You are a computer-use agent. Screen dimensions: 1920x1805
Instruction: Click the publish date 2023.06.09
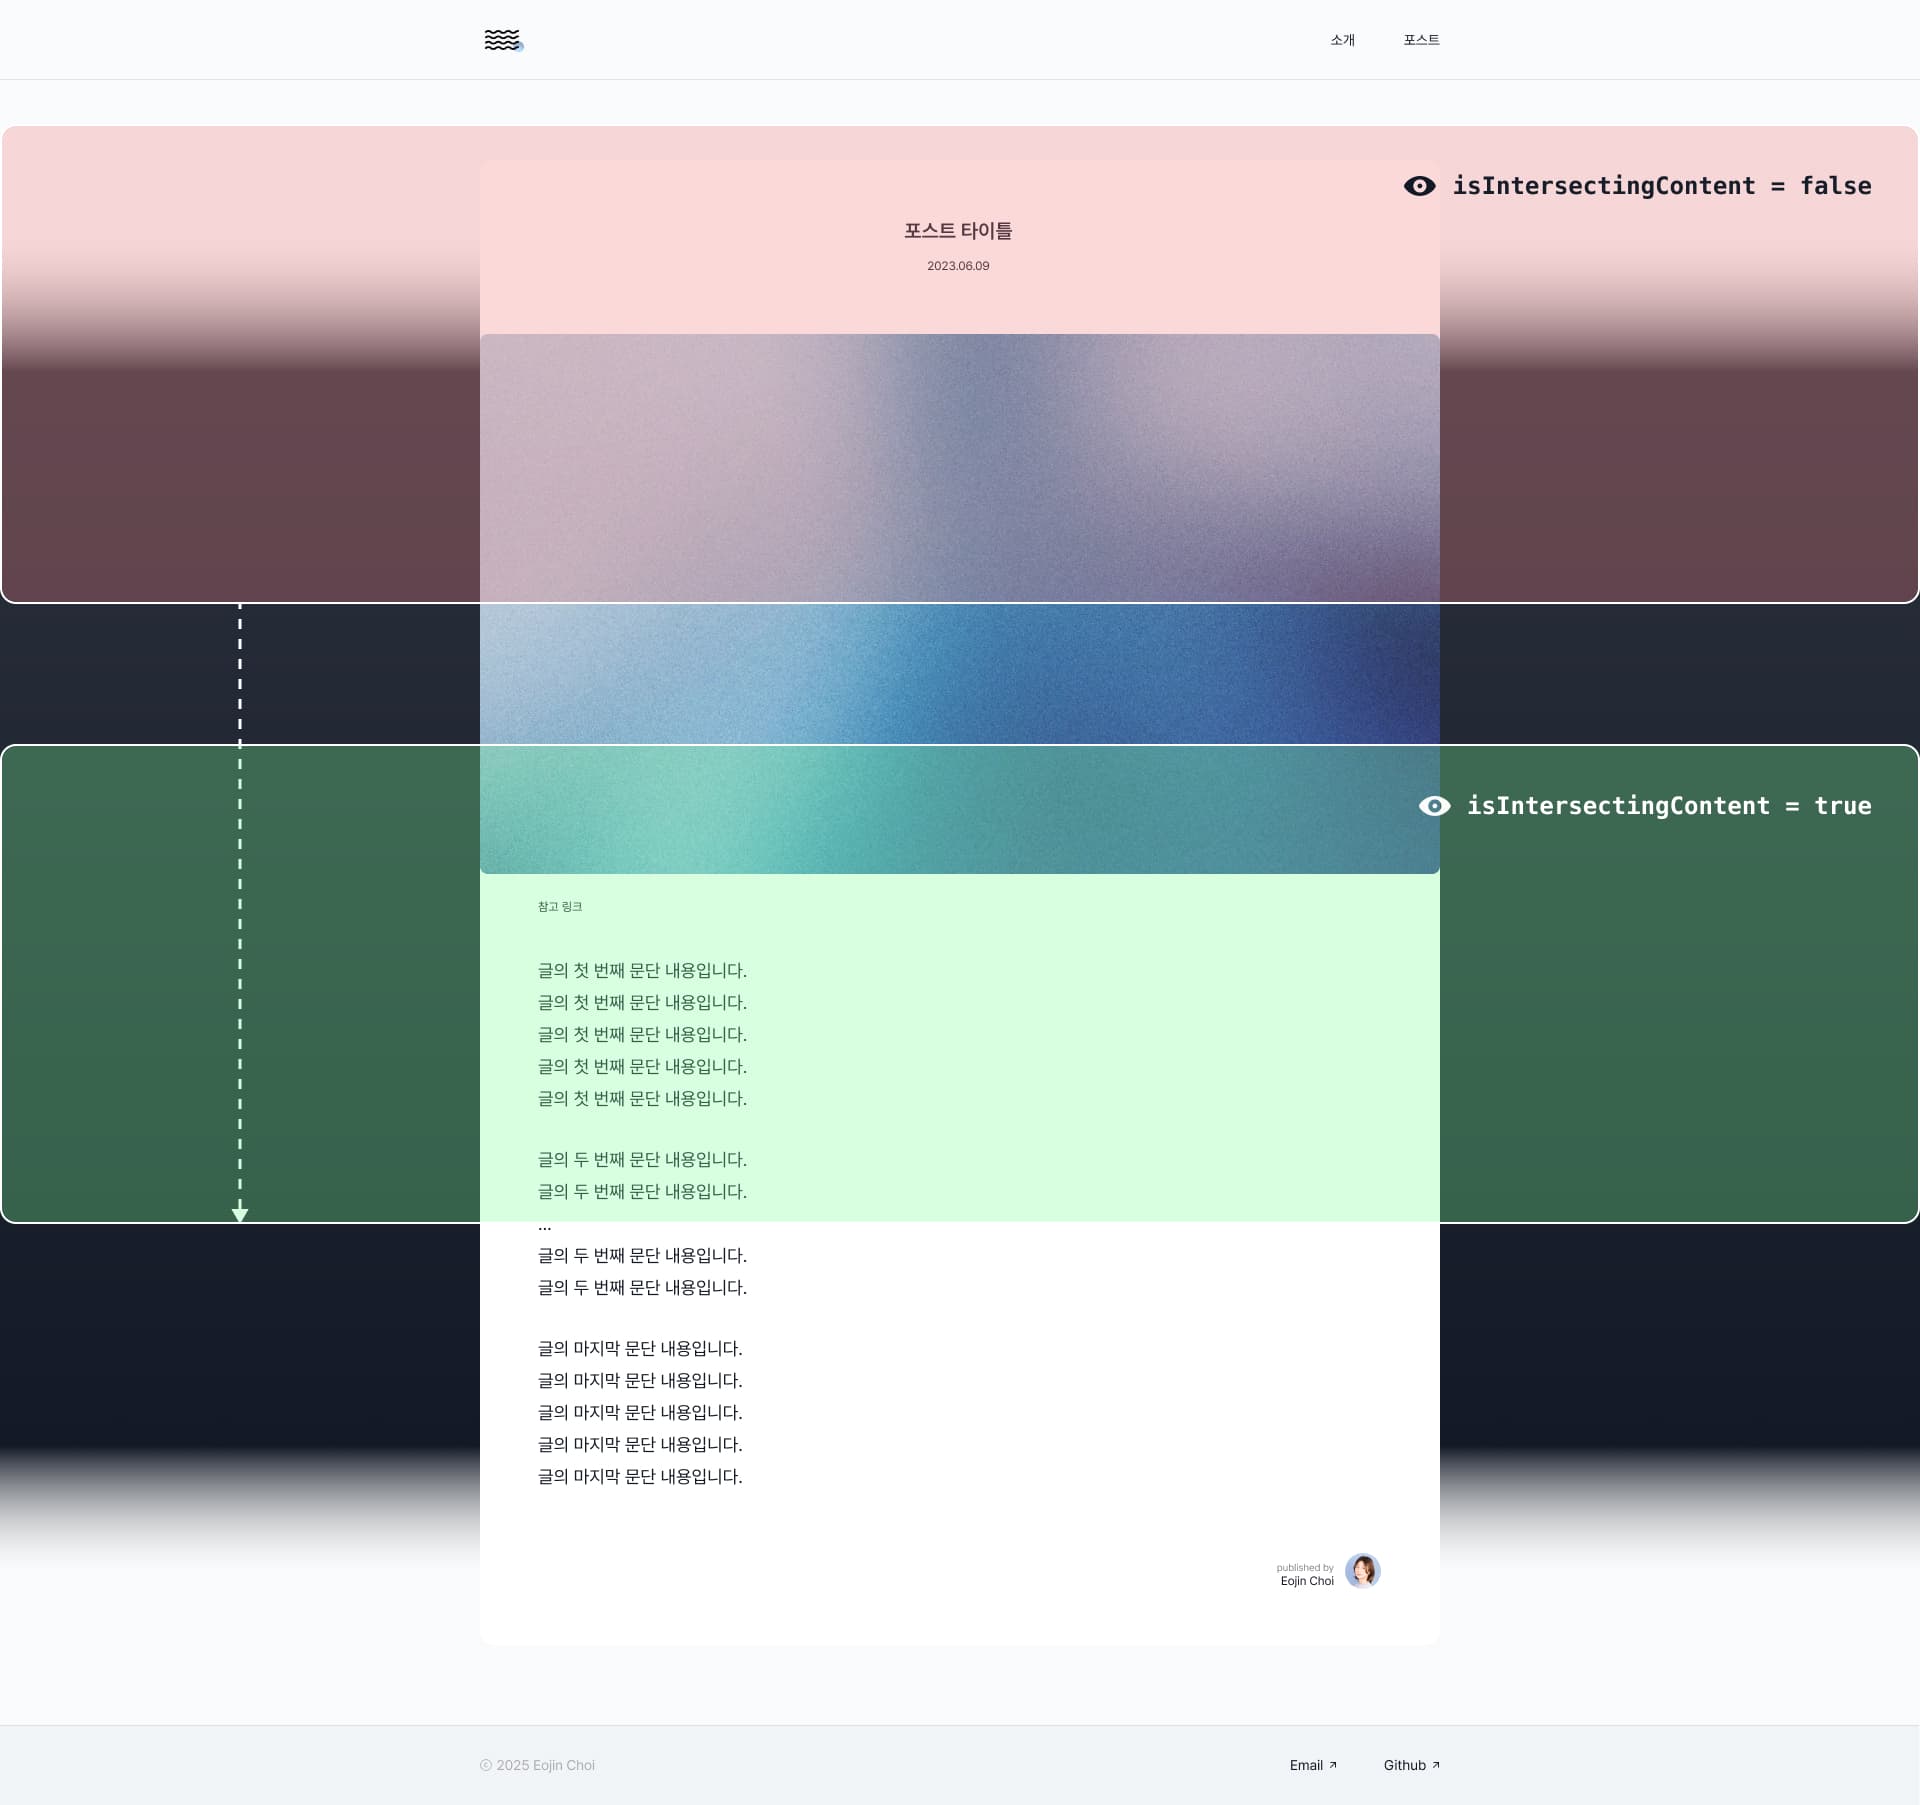pyautogui.click(x=958, y=266)
